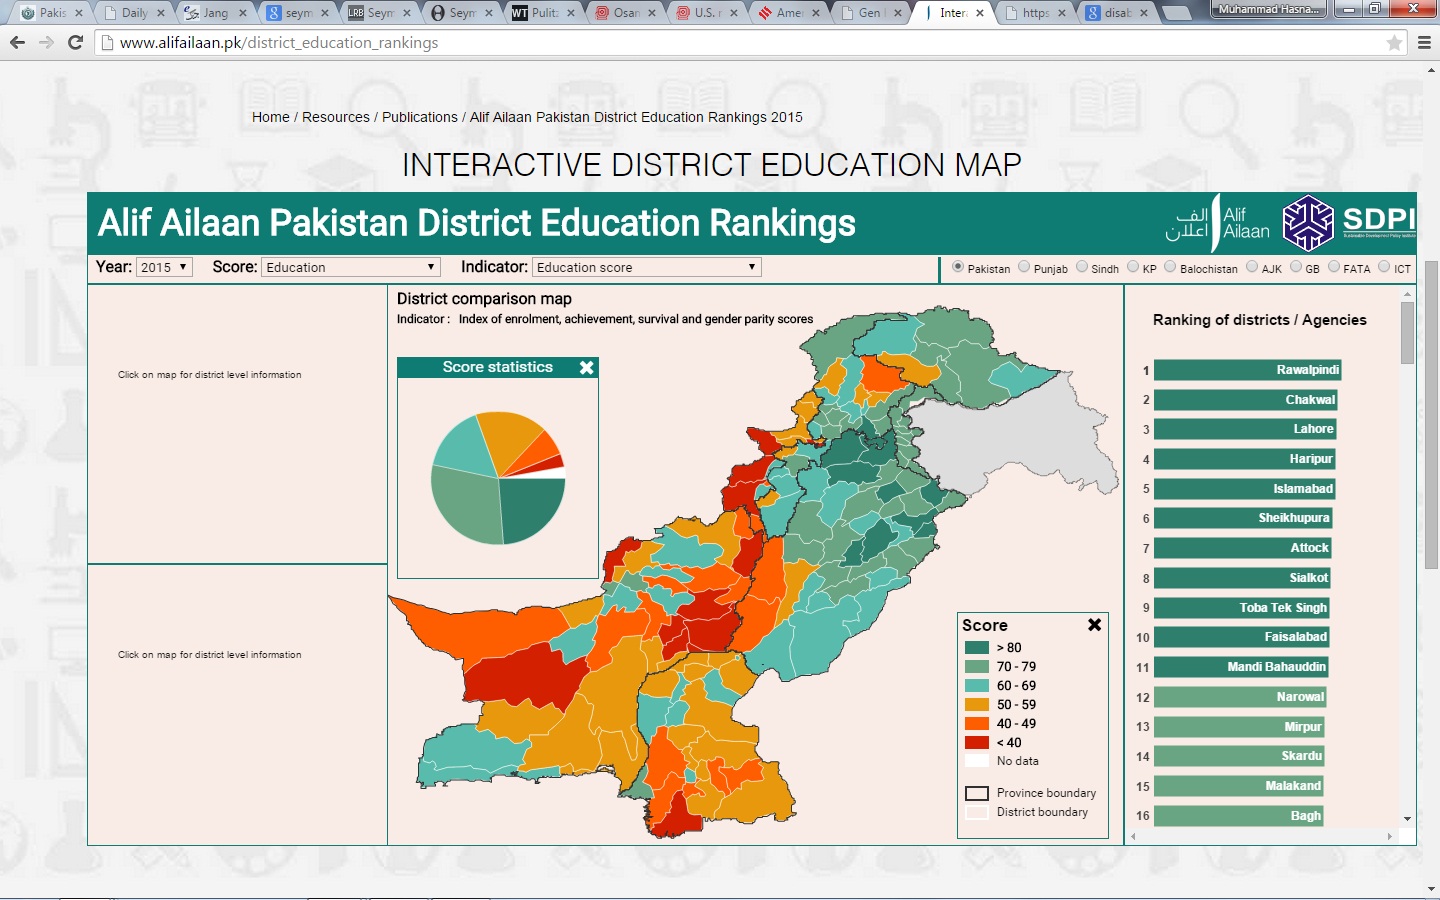This screenshot has width=1440, height=900.
Task: Click Mandi Bahauddin ranking bar
Action: click(x=1241, y=667)
